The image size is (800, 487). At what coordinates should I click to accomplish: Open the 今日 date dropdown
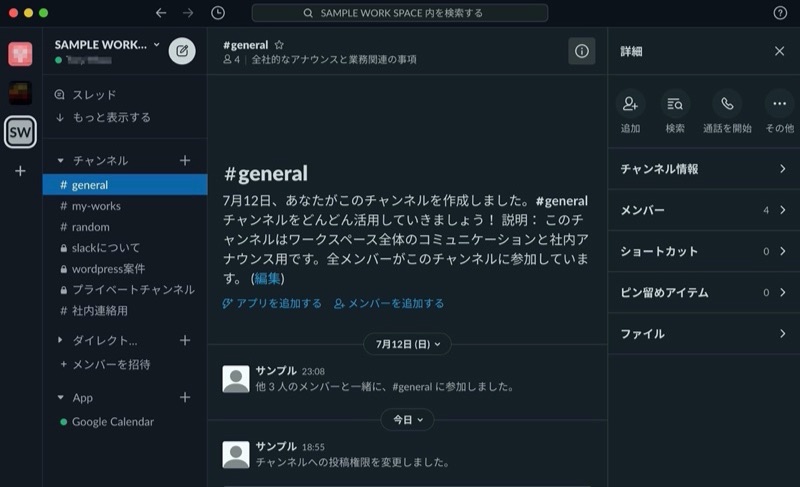pyautogui.click(x=407, y=420)
